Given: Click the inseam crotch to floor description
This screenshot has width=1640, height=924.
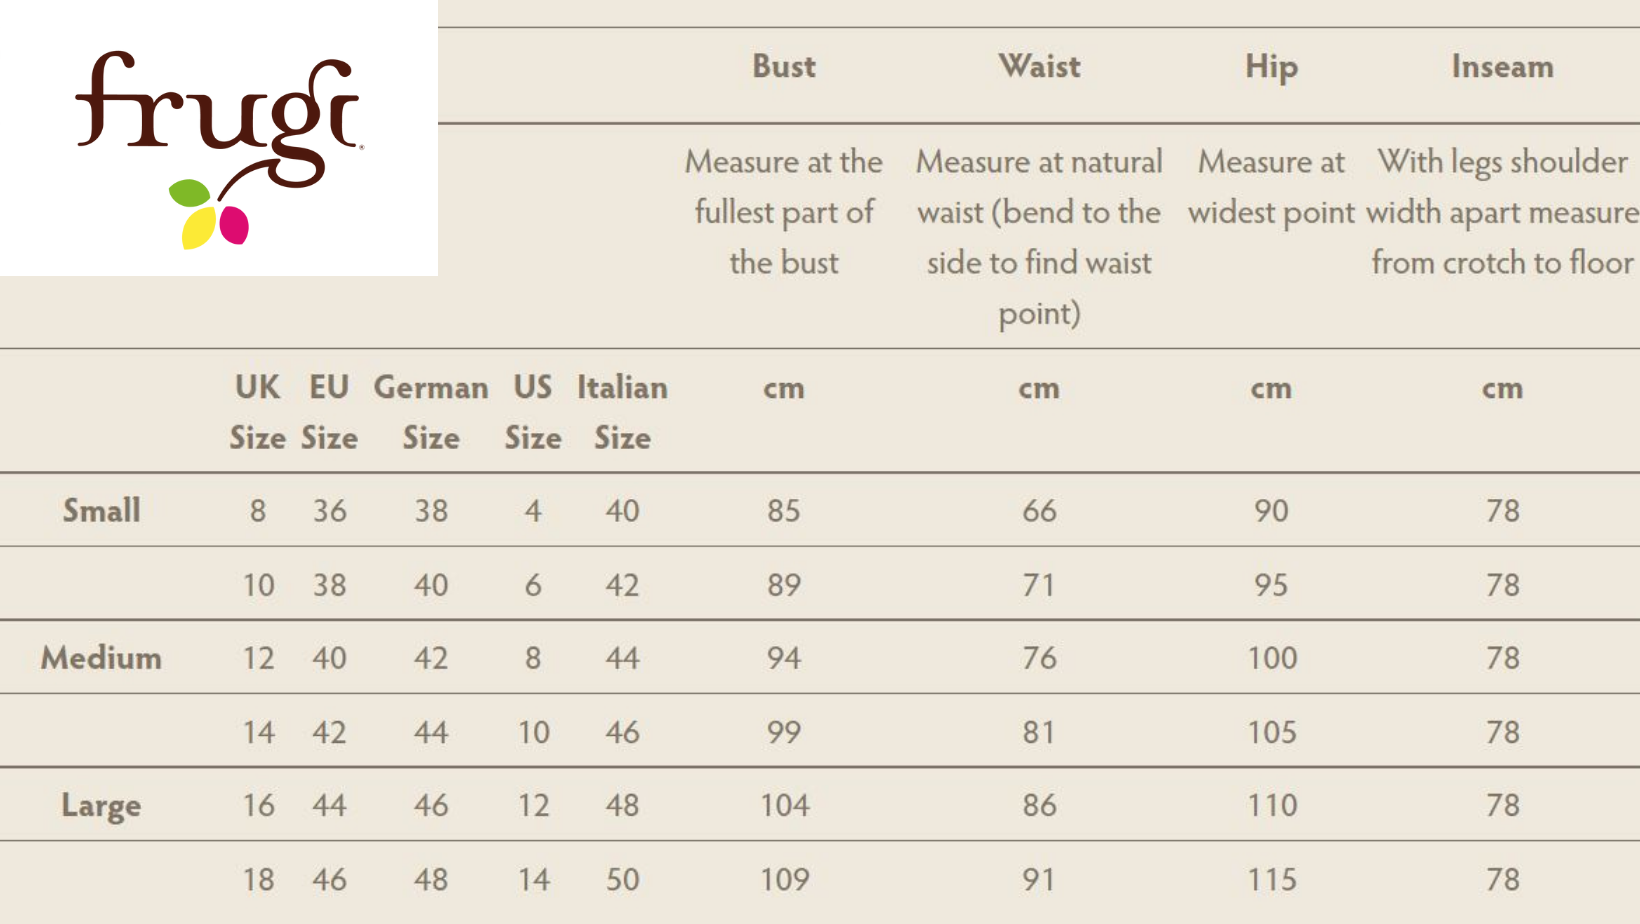Looking at the screenshot, I should 1502,212.
